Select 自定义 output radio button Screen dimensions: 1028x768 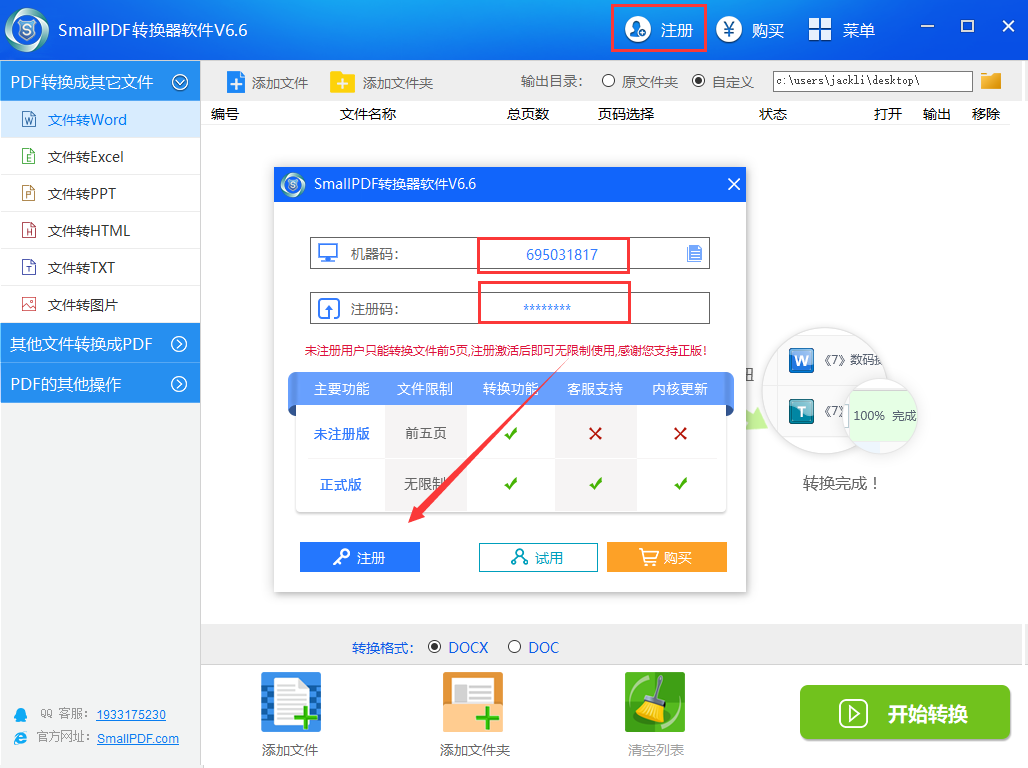(699, 81)
